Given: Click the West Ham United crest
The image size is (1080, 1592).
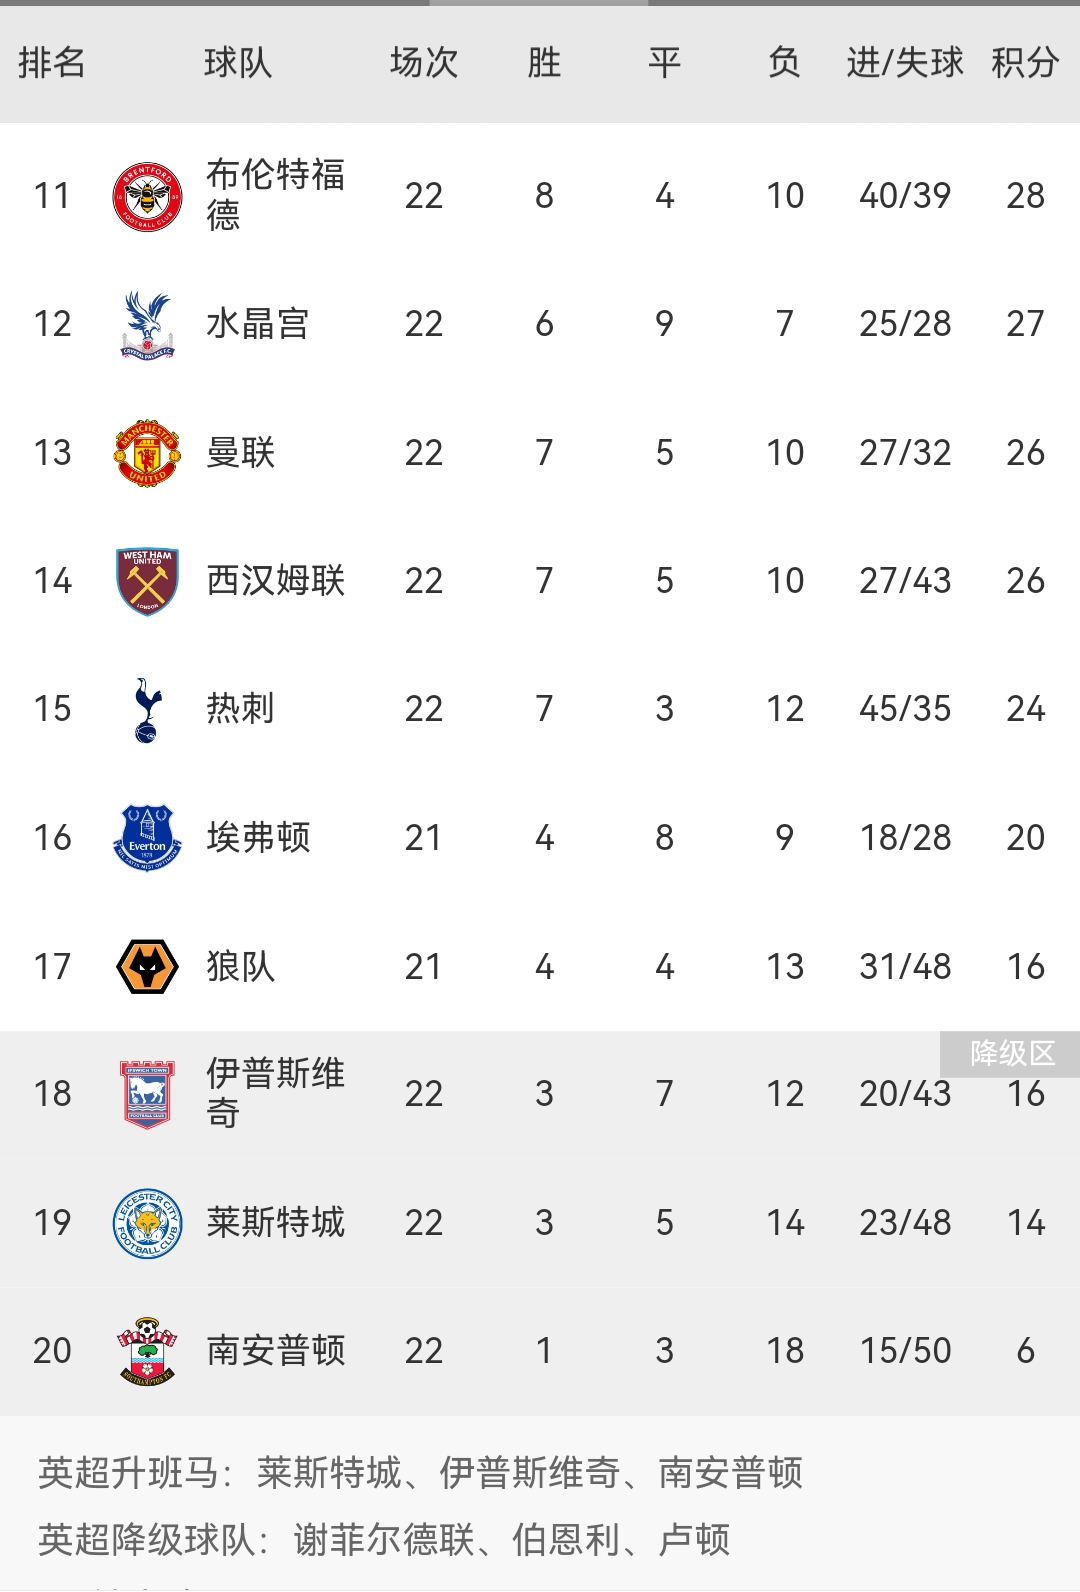Looking at the screenshot, I should (x=147, y=581).
